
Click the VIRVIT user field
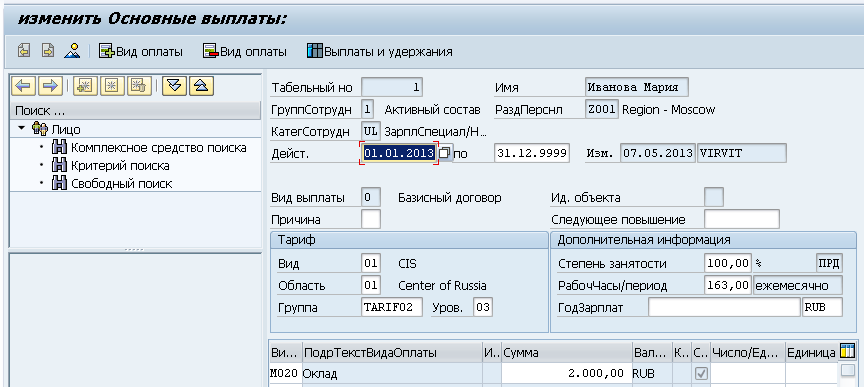click(x=742, y=153)
